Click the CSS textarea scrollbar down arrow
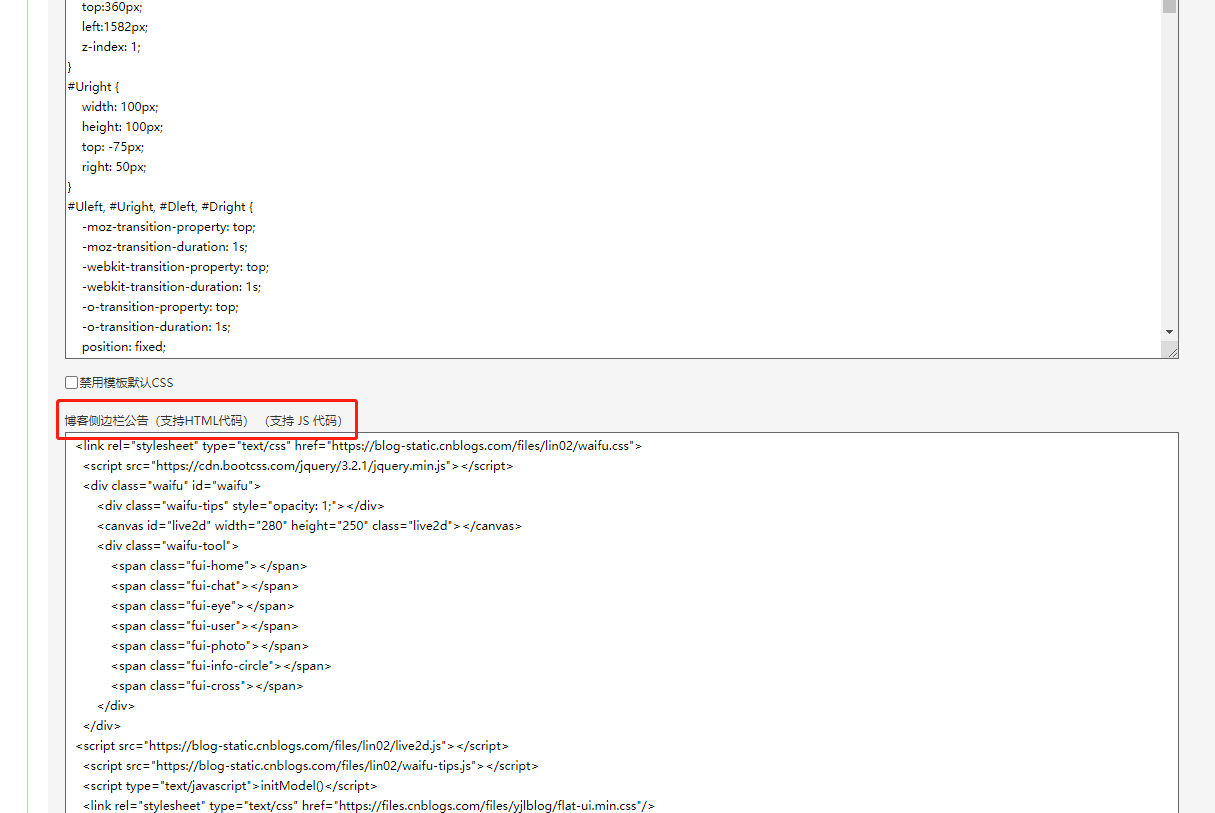This screenshot has height=813, width=1215. [x=1169, y=331]
